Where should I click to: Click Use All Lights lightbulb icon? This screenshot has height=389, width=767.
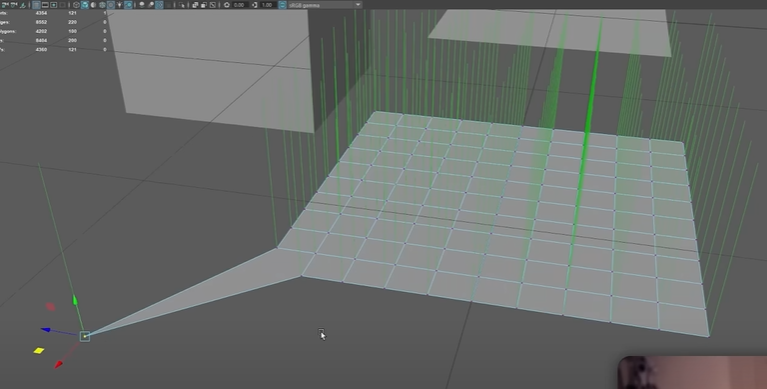click(119, 5)
